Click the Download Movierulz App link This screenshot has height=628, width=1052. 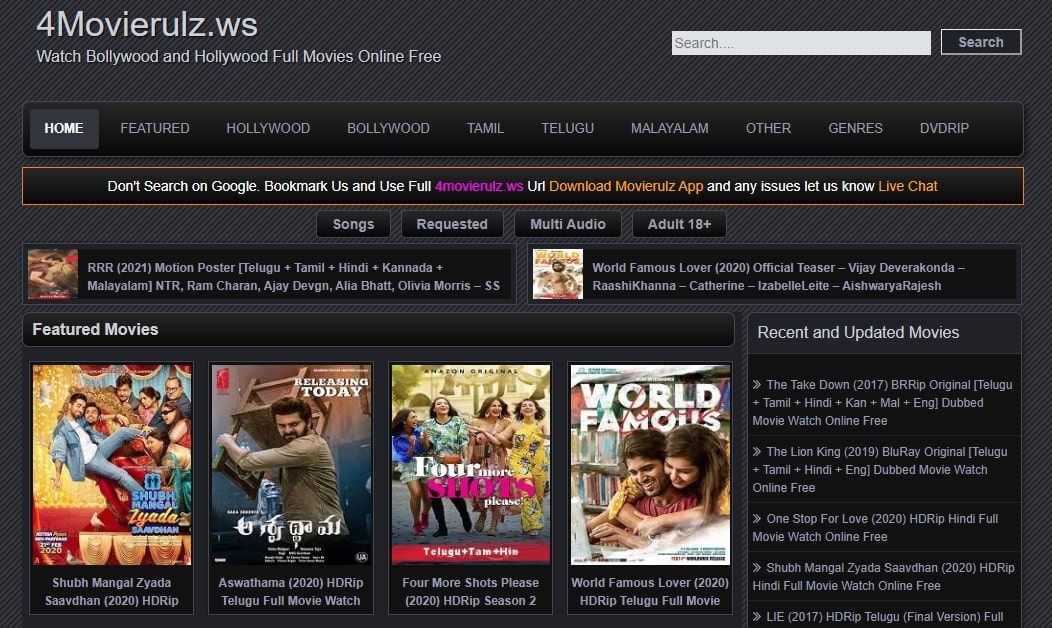[x=626, y=187]
